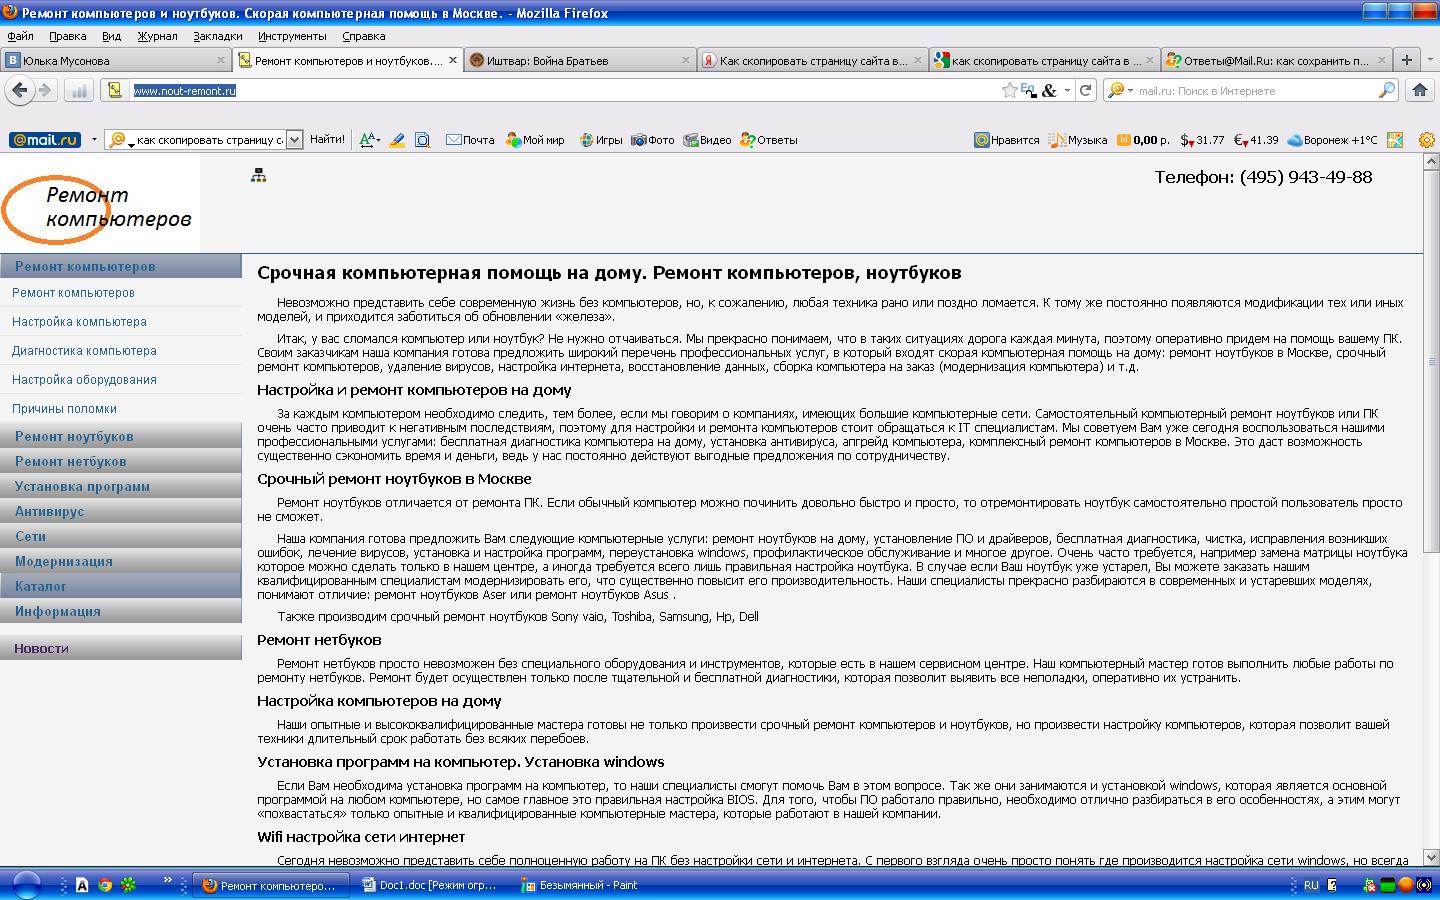Click the 0,00 р. wallet balance
This screenshot has height=900, width=1440.
(1143, 140)
